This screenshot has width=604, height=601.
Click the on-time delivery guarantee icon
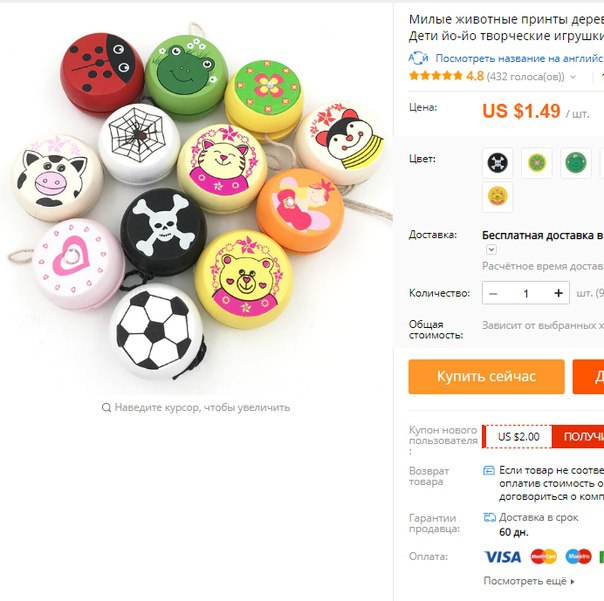490,517
